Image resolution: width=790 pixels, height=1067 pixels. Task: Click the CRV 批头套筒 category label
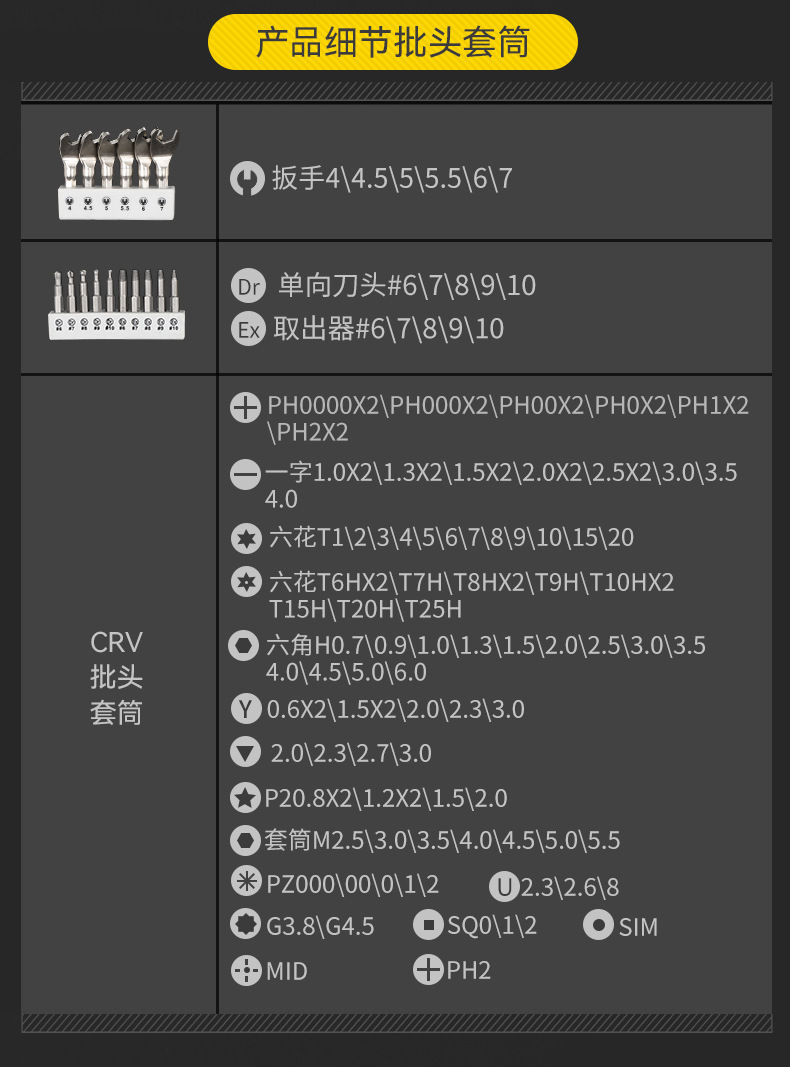coord(117,678)
